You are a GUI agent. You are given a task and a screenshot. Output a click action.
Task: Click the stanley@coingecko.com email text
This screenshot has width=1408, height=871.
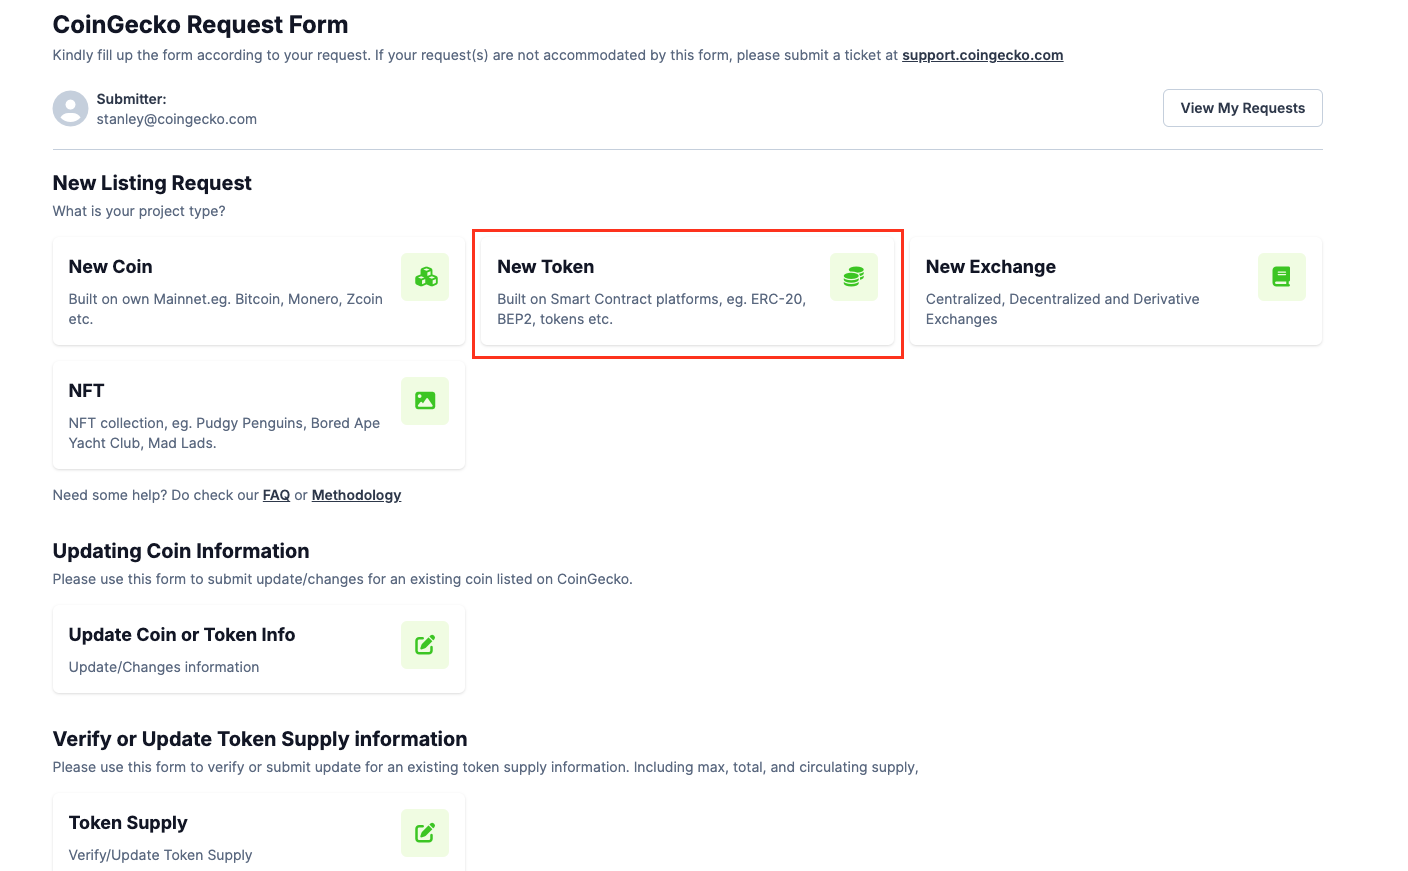177,119
